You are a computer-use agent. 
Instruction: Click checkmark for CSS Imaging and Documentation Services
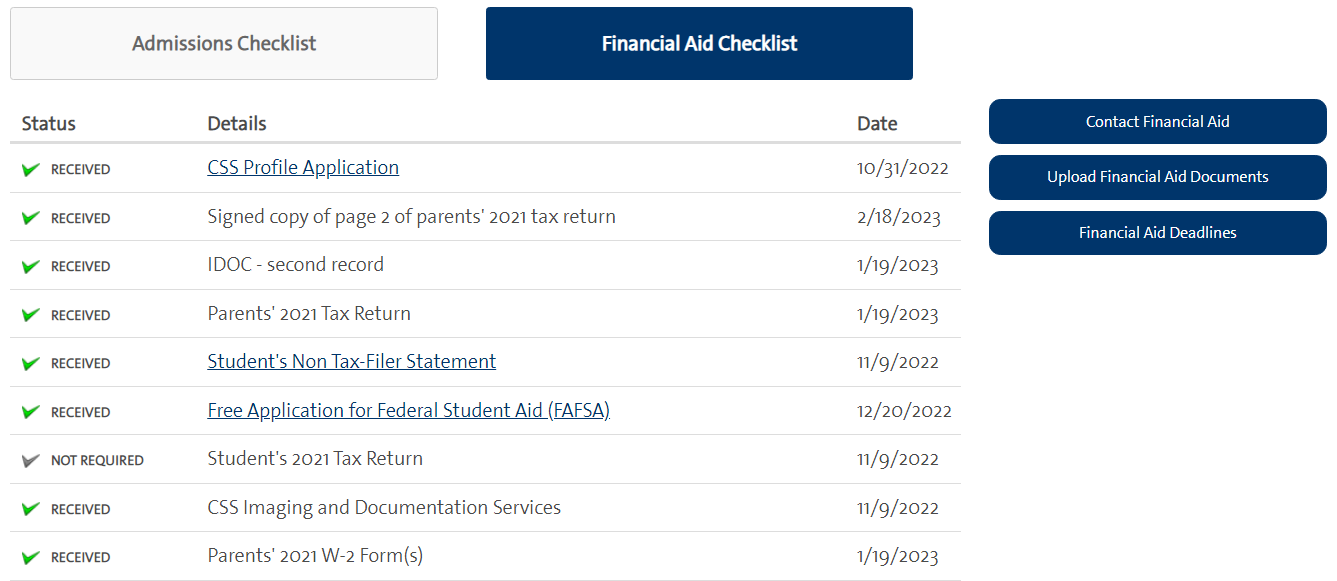(31, 509)
